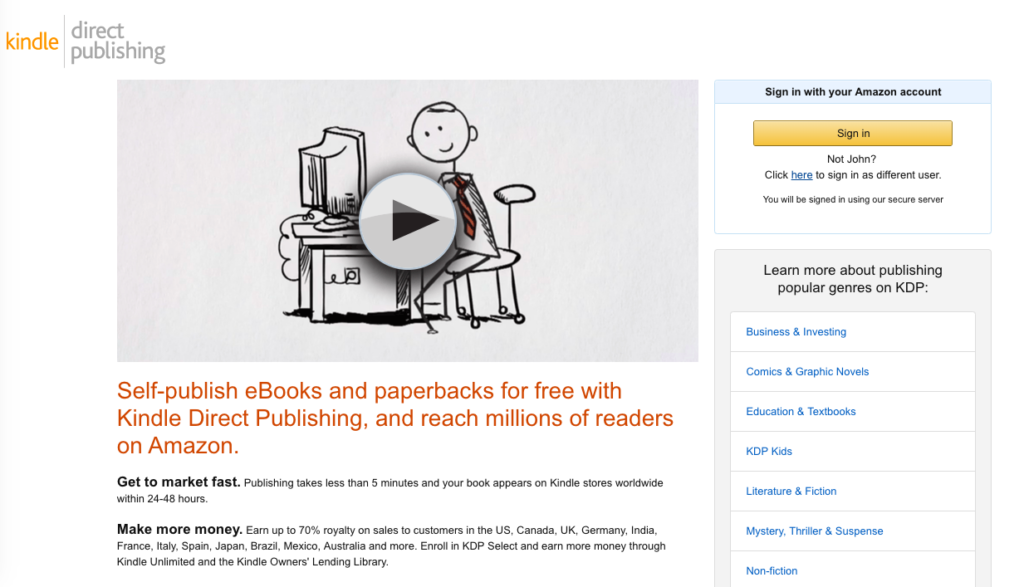Click the computer drawing in the video
1024x587 pixels.
(331, 180)
